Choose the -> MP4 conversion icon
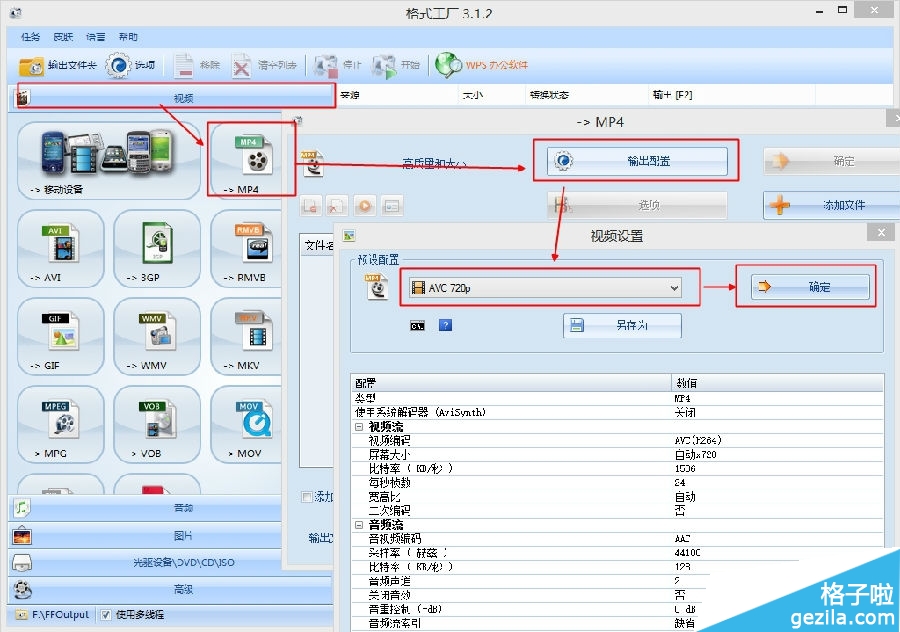Image resolution: width=900 pixels, height=632 pixels. (251, 161)
